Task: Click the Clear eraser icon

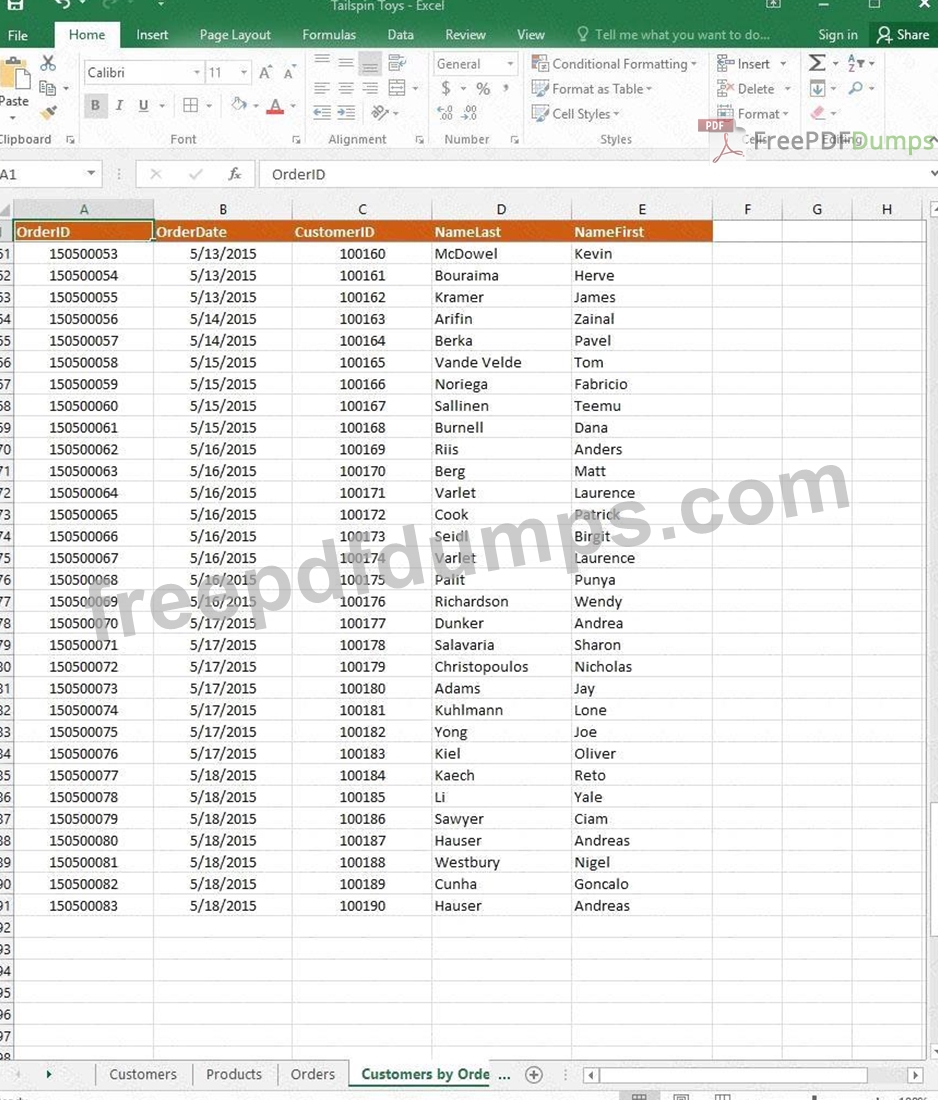Action: [x=817, y=113]
